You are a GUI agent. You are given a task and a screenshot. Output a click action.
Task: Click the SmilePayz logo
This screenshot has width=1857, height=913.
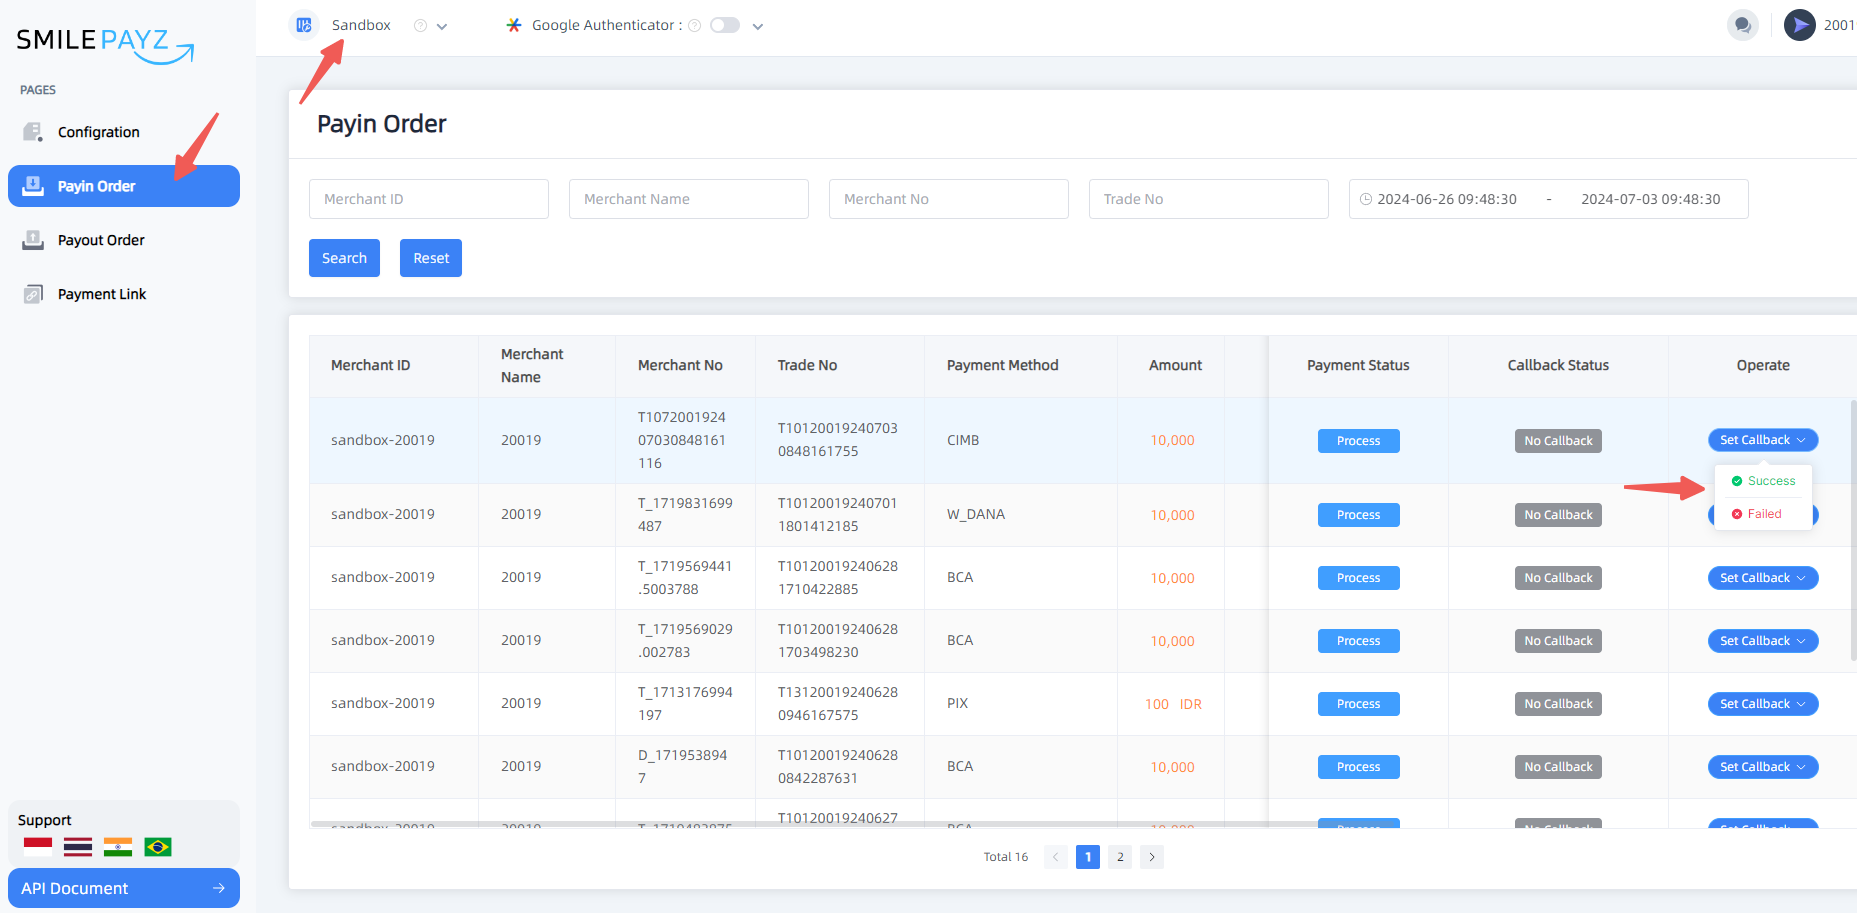click(x=104, y=44)
